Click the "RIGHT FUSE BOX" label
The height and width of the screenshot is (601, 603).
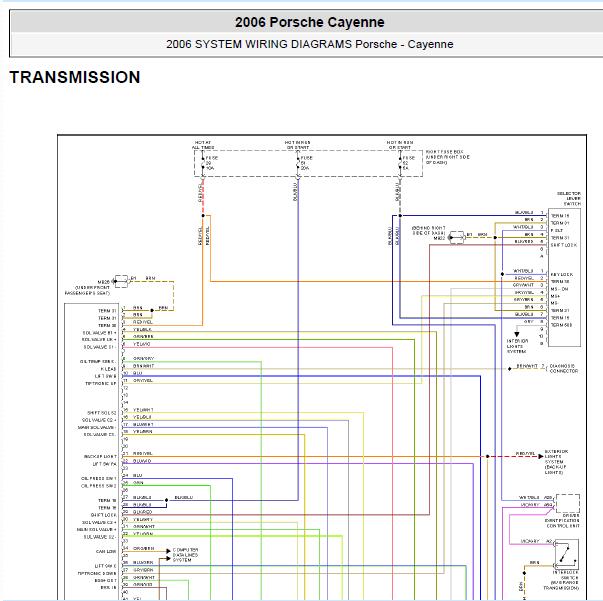tap(445, 152)
